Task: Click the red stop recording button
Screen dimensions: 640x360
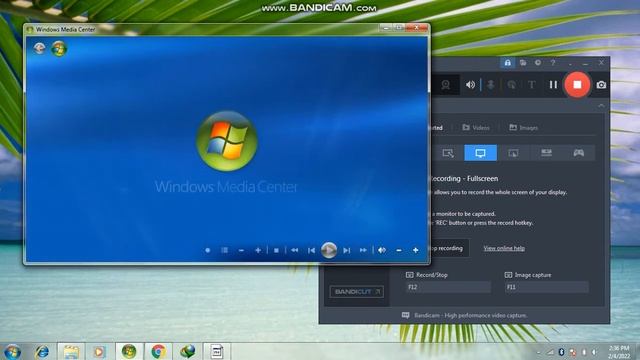Action: [x=577, y=84]
